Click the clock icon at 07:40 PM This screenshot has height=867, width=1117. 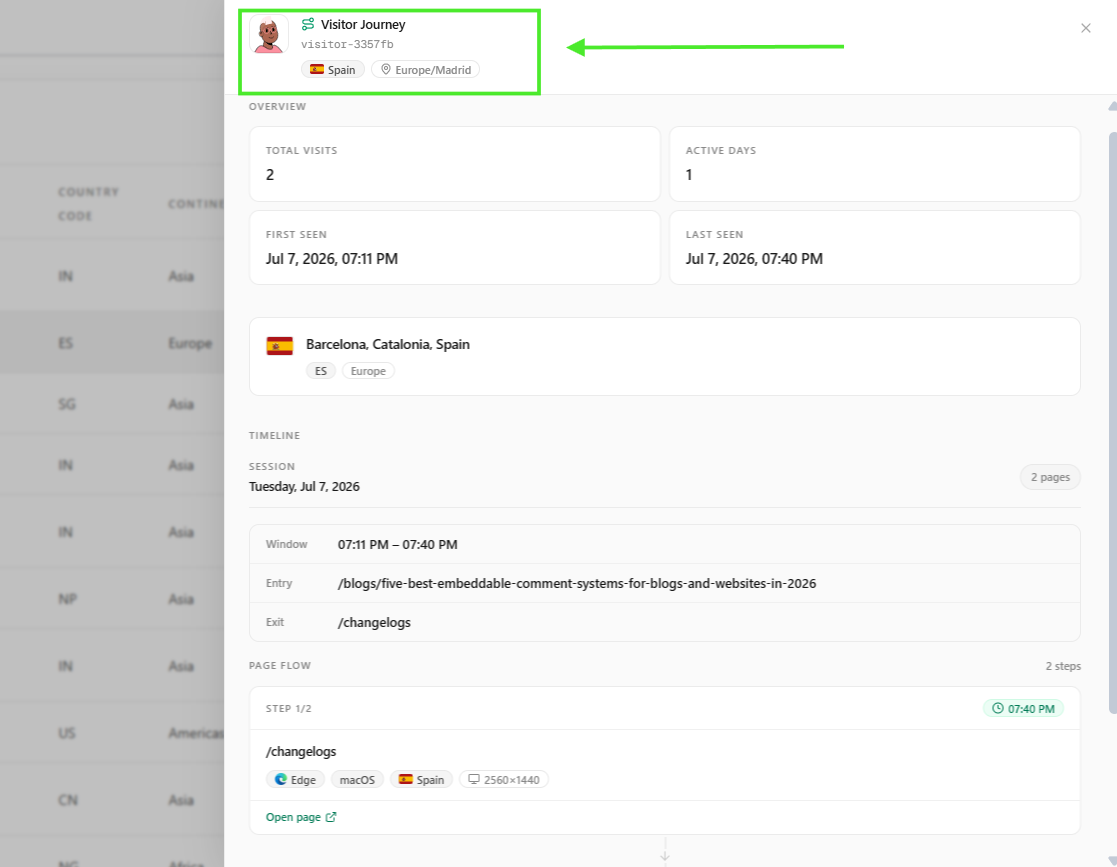pyautogui.click(x=997, y=708)
